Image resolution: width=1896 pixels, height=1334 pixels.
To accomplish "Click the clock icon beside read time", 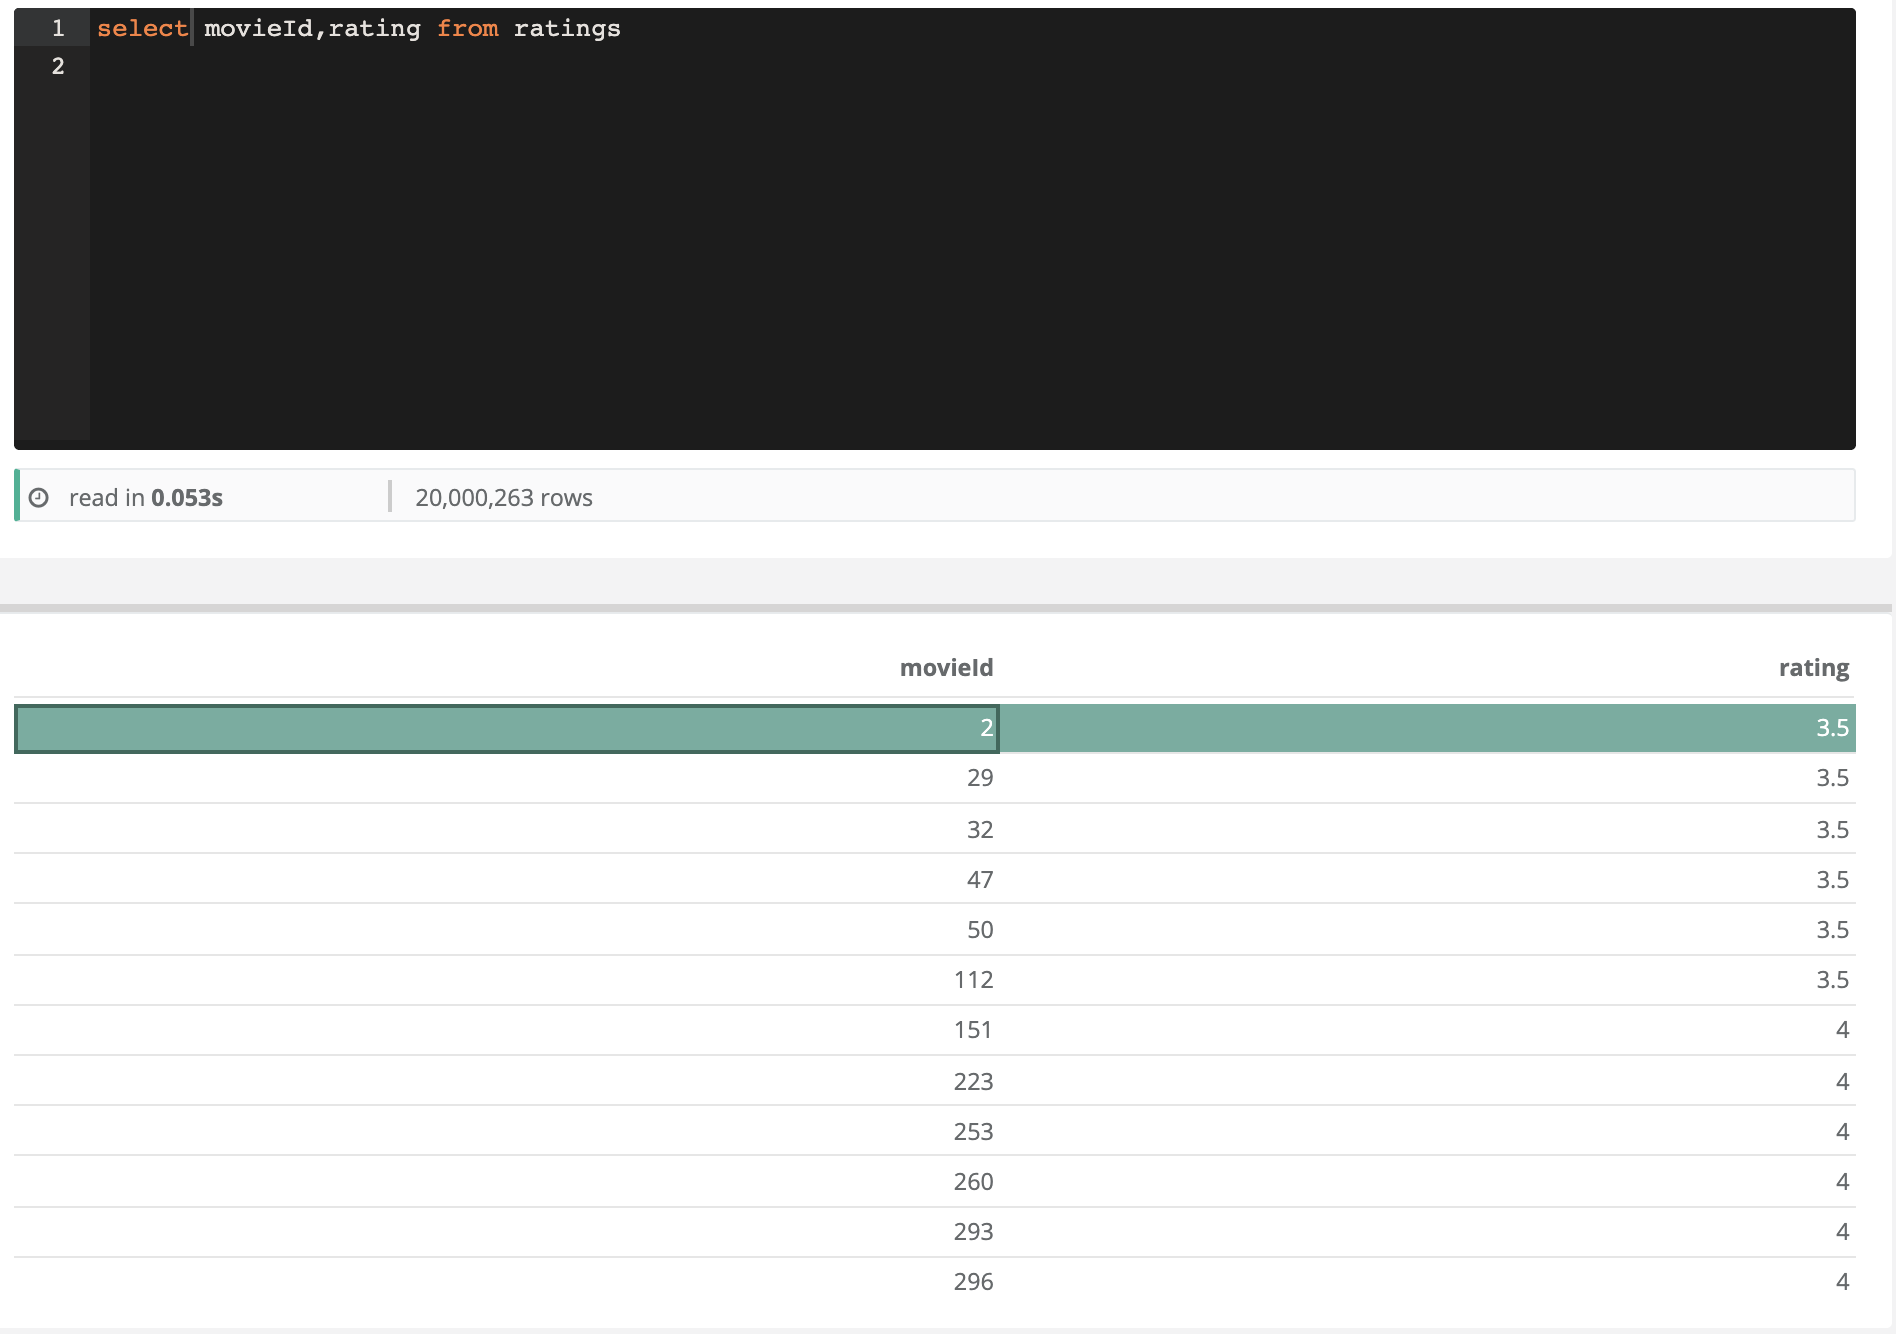I will (x=39, y=498).
